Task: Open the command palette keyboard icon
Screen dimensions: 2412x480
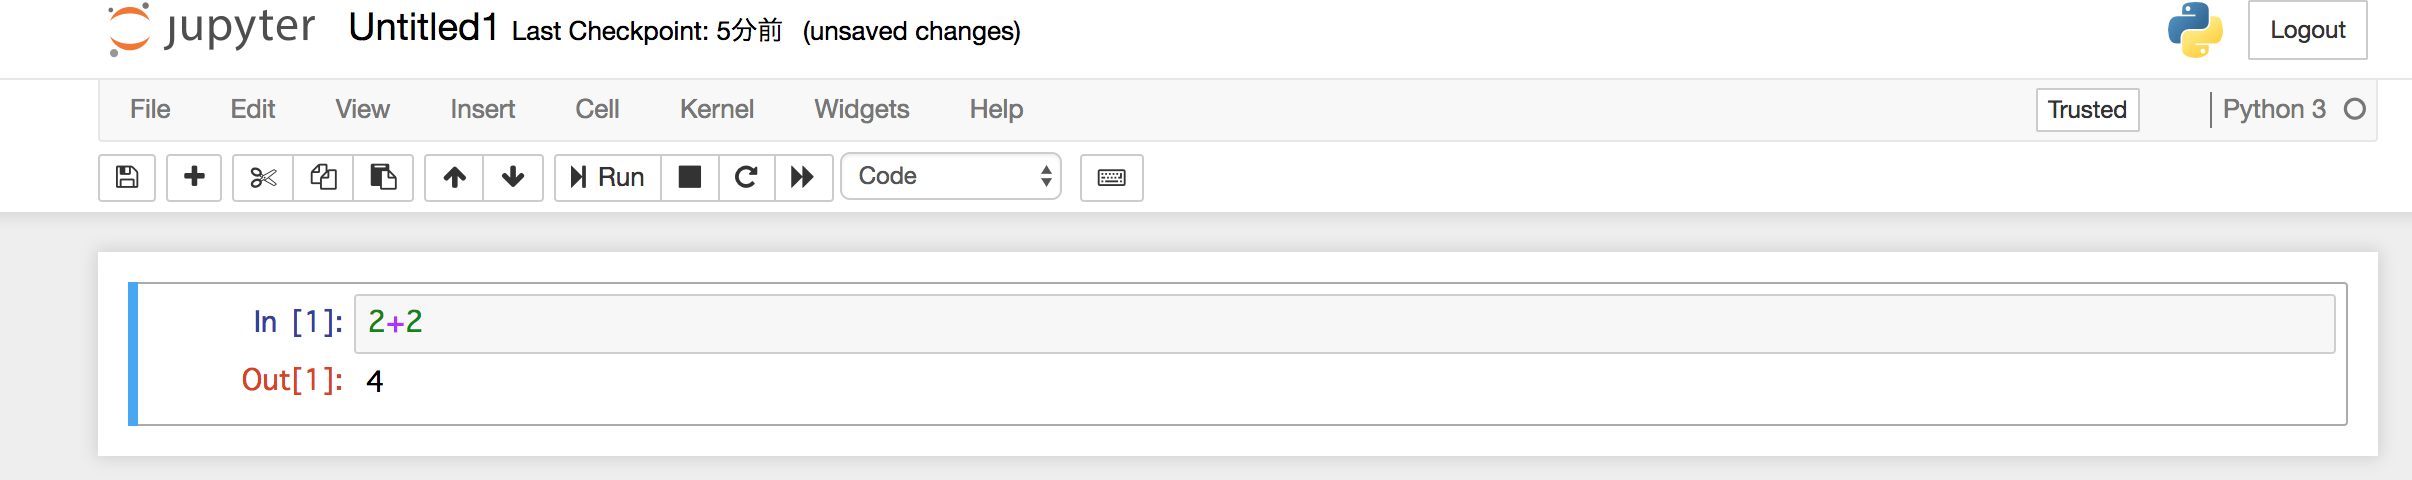Action: (x=1112, y=177)
